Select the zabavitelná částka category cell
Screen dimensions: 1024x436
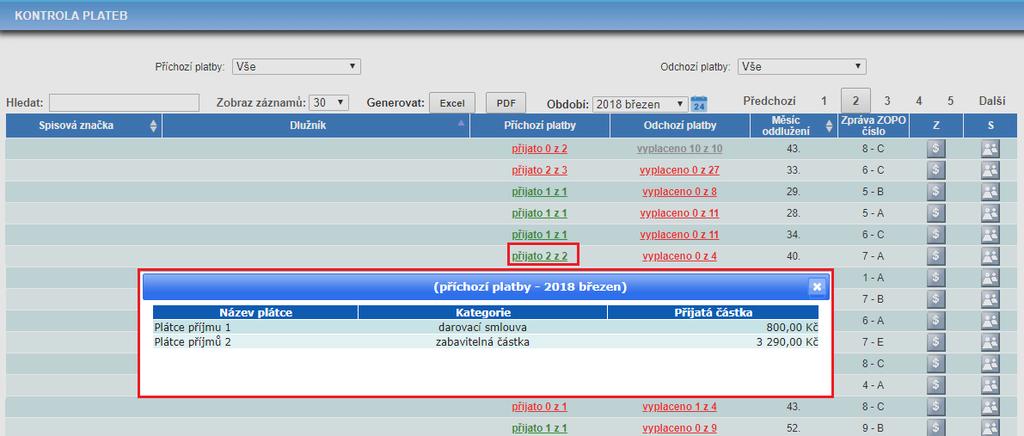(x=483, y=342)
